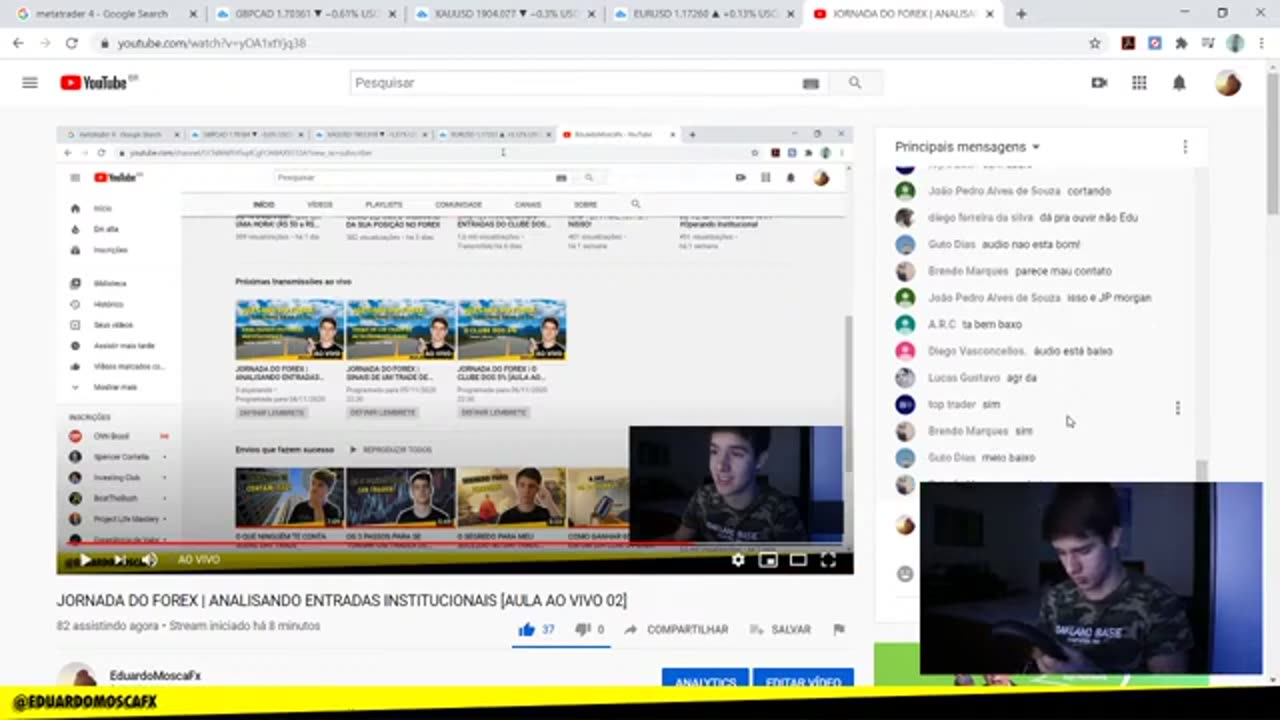Open ANALYTICS for this video
1280x720 pixels.
[705, 678]
